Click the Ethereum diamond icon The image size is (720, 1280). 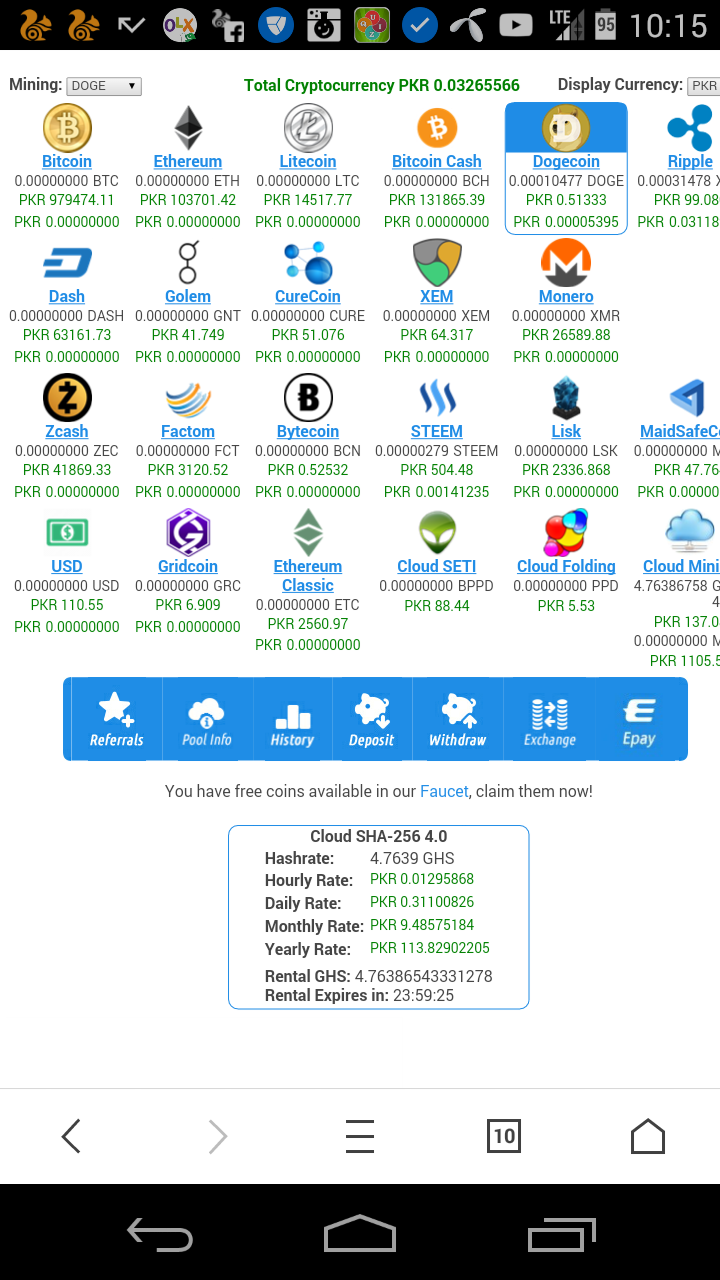[x=188, y=128]
